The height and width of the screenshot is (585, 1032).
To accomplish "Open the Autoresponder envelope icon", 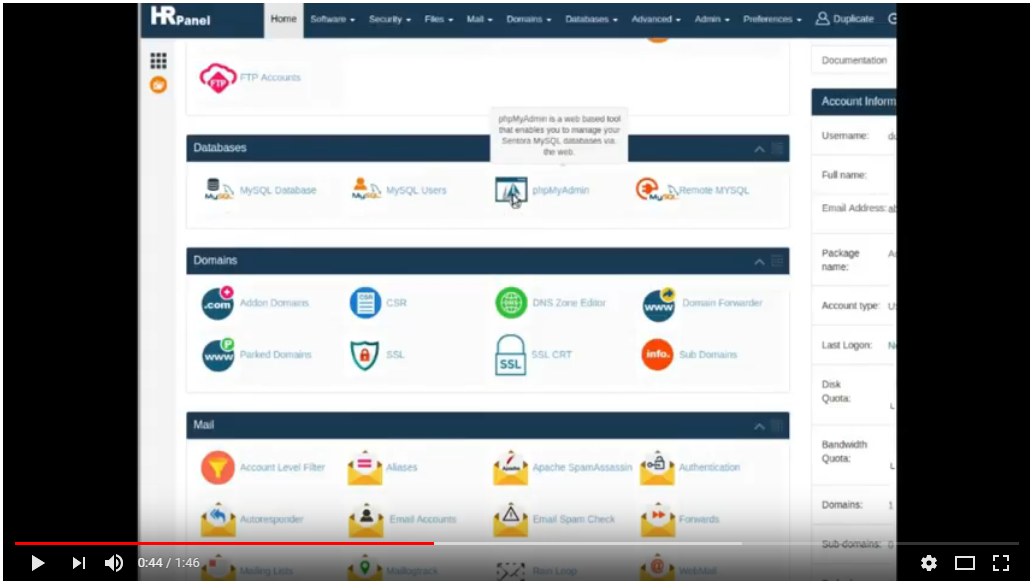I will pyautogui.click(x=218, y=519).
